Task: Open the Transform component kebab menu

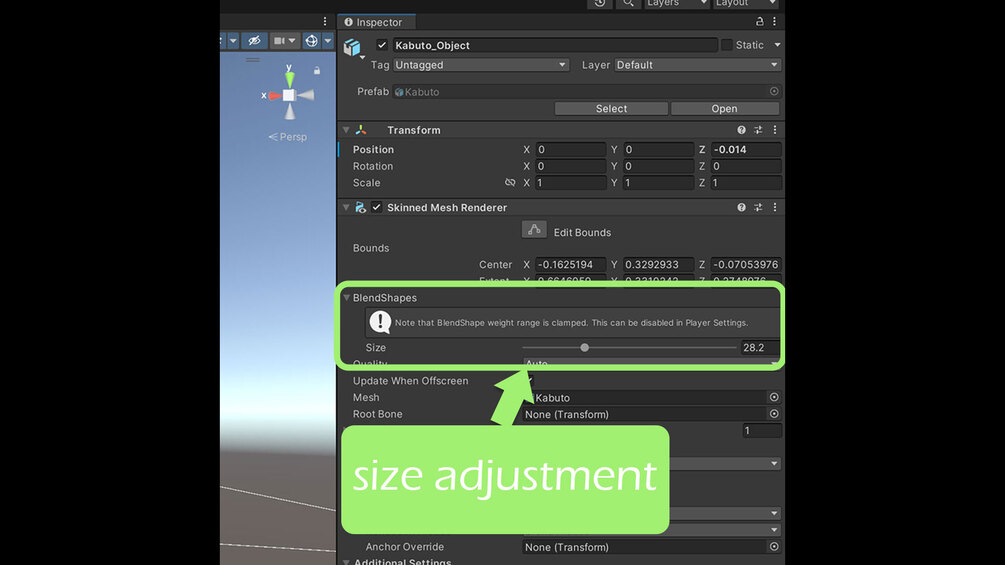Action: 775,130
